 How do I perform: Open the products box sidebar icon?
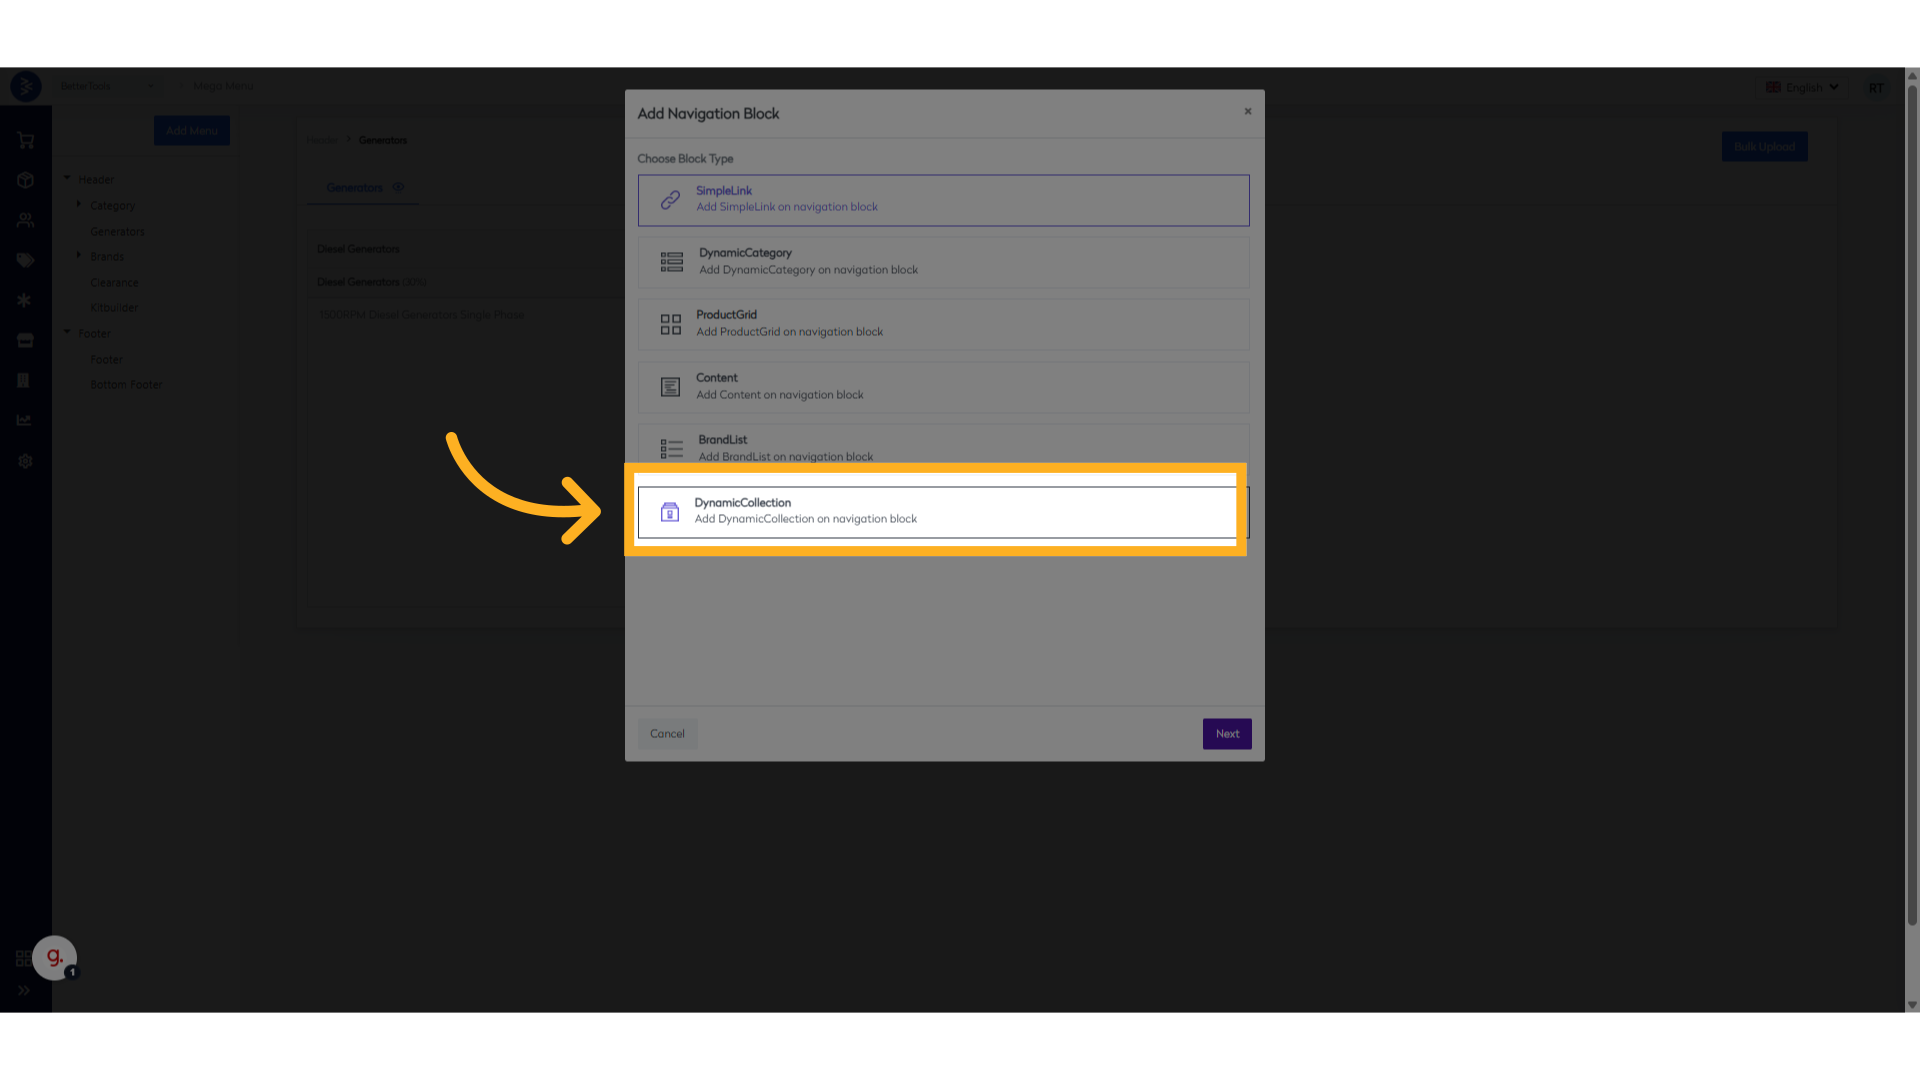point(25,180)
